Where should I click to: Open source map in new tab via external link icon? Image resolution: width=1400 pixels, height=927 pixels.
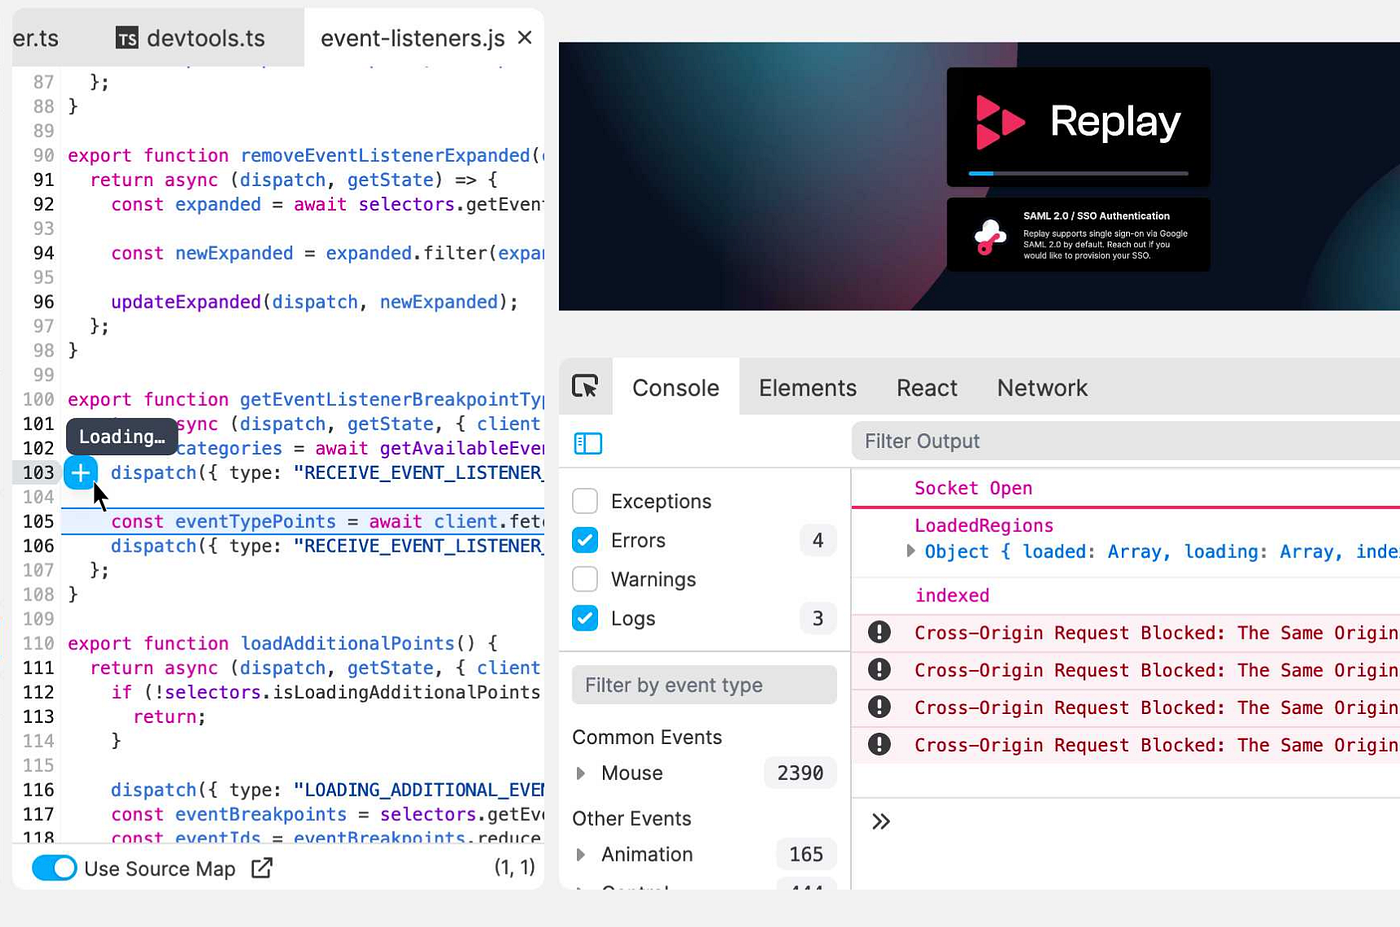pyautogui.click(x=261, y=868)
